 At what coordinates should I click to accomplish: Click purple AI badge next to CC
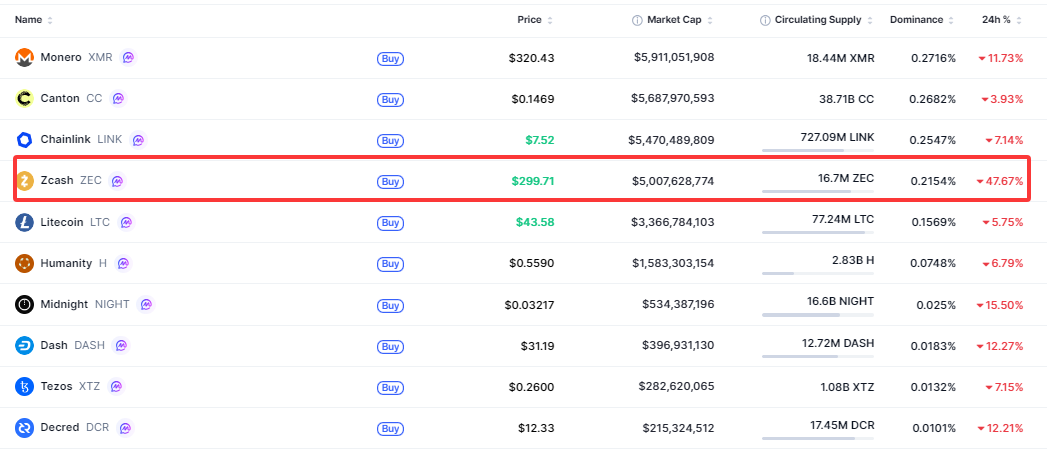(x=118, y=98)
